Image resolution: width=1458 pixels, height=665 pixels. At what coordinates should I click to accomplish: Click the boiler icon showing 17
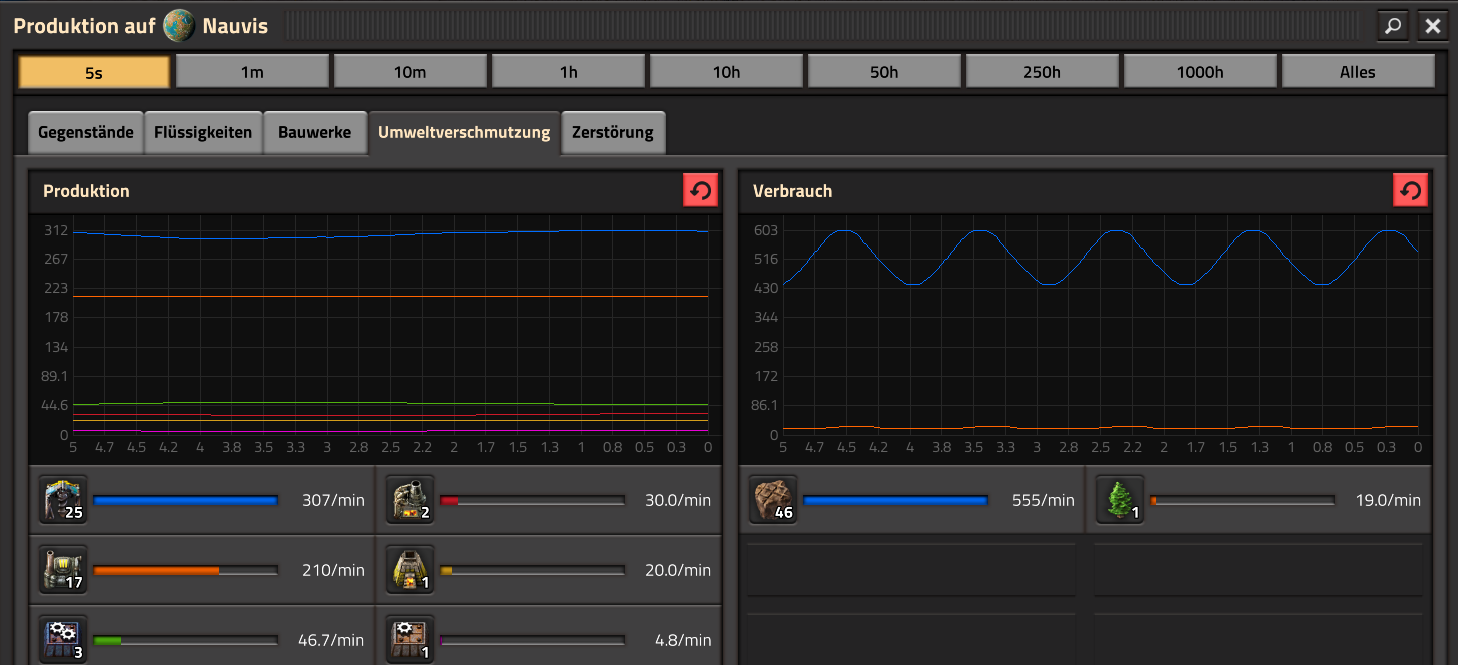point(63,570)
